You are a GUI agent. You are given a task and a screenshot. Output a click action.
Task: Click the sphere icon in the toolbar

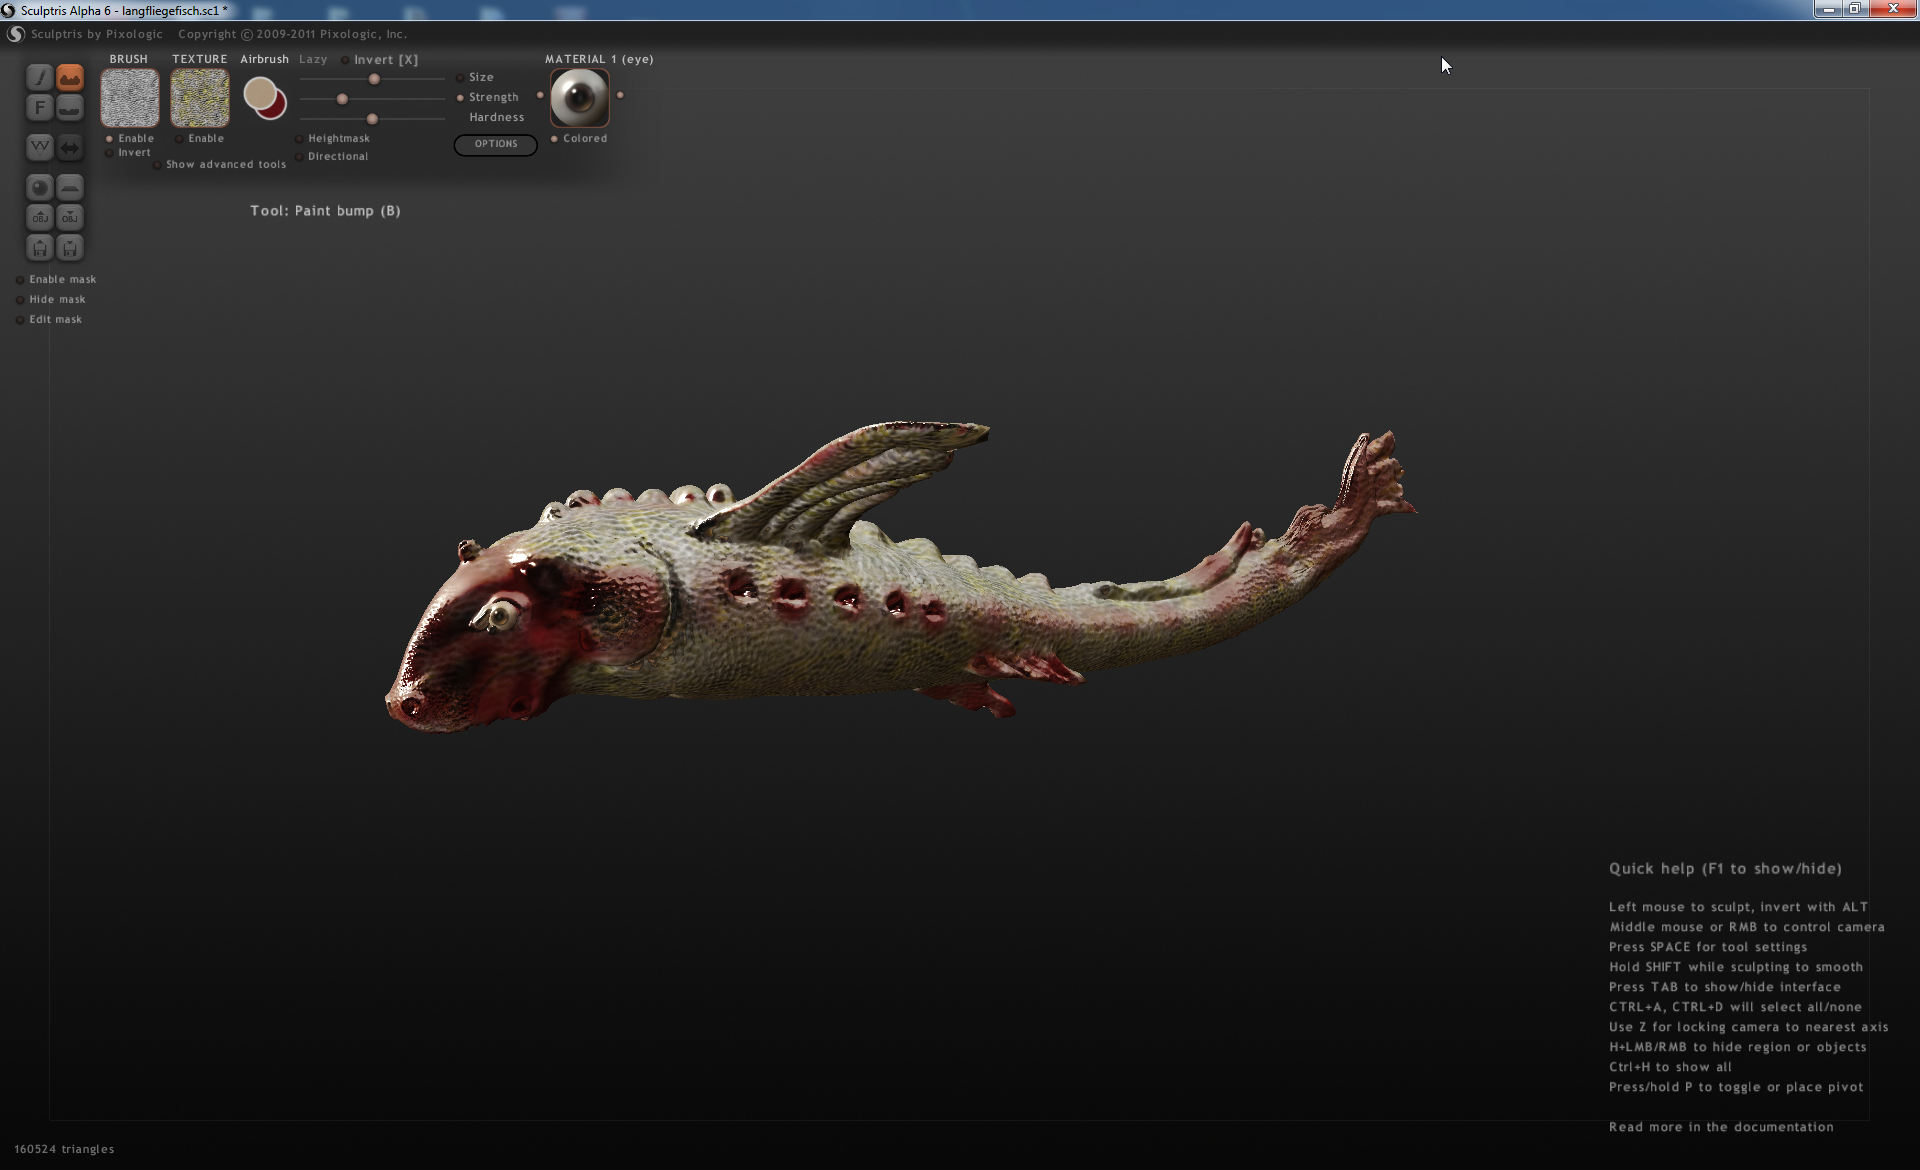(x=39, y=188)
